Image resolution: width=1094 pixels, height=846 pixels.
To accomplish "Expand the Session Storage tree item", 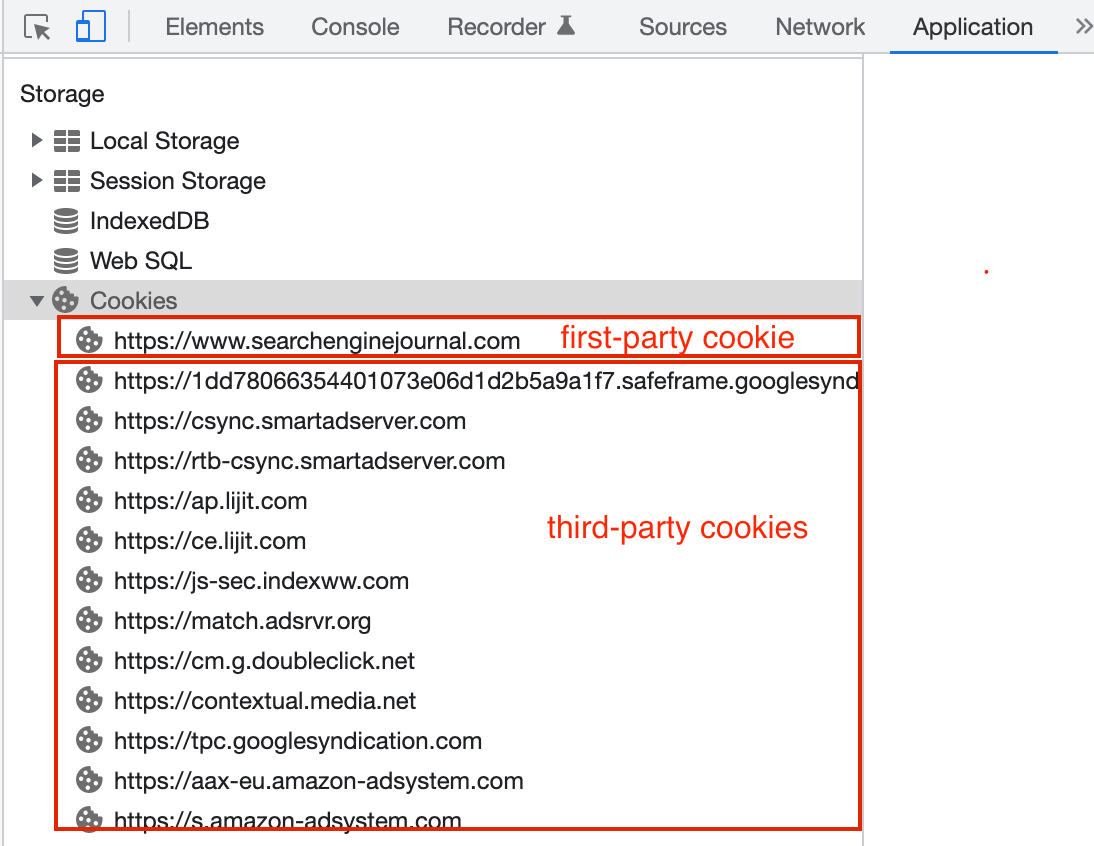I will coord(37,180).
